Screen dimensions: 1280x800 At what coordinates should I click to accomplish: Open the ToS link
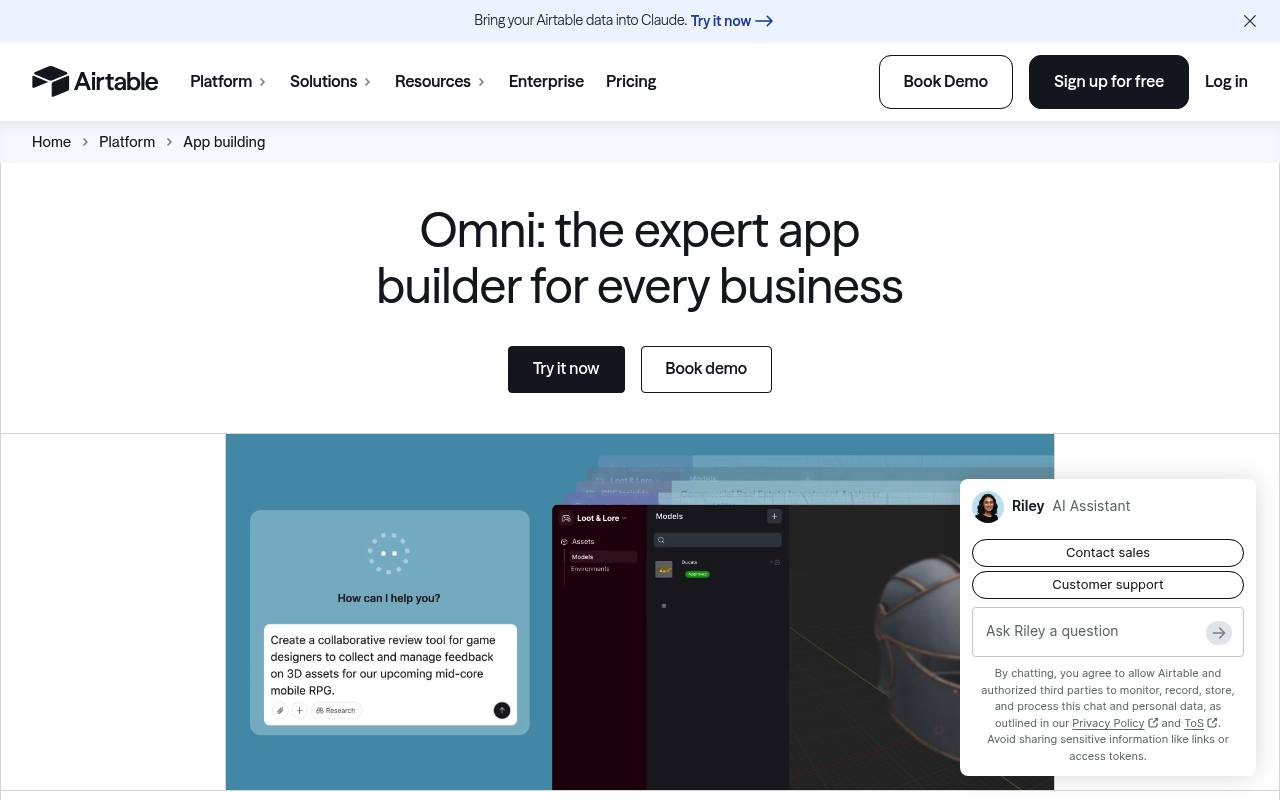pos(1194,723)
